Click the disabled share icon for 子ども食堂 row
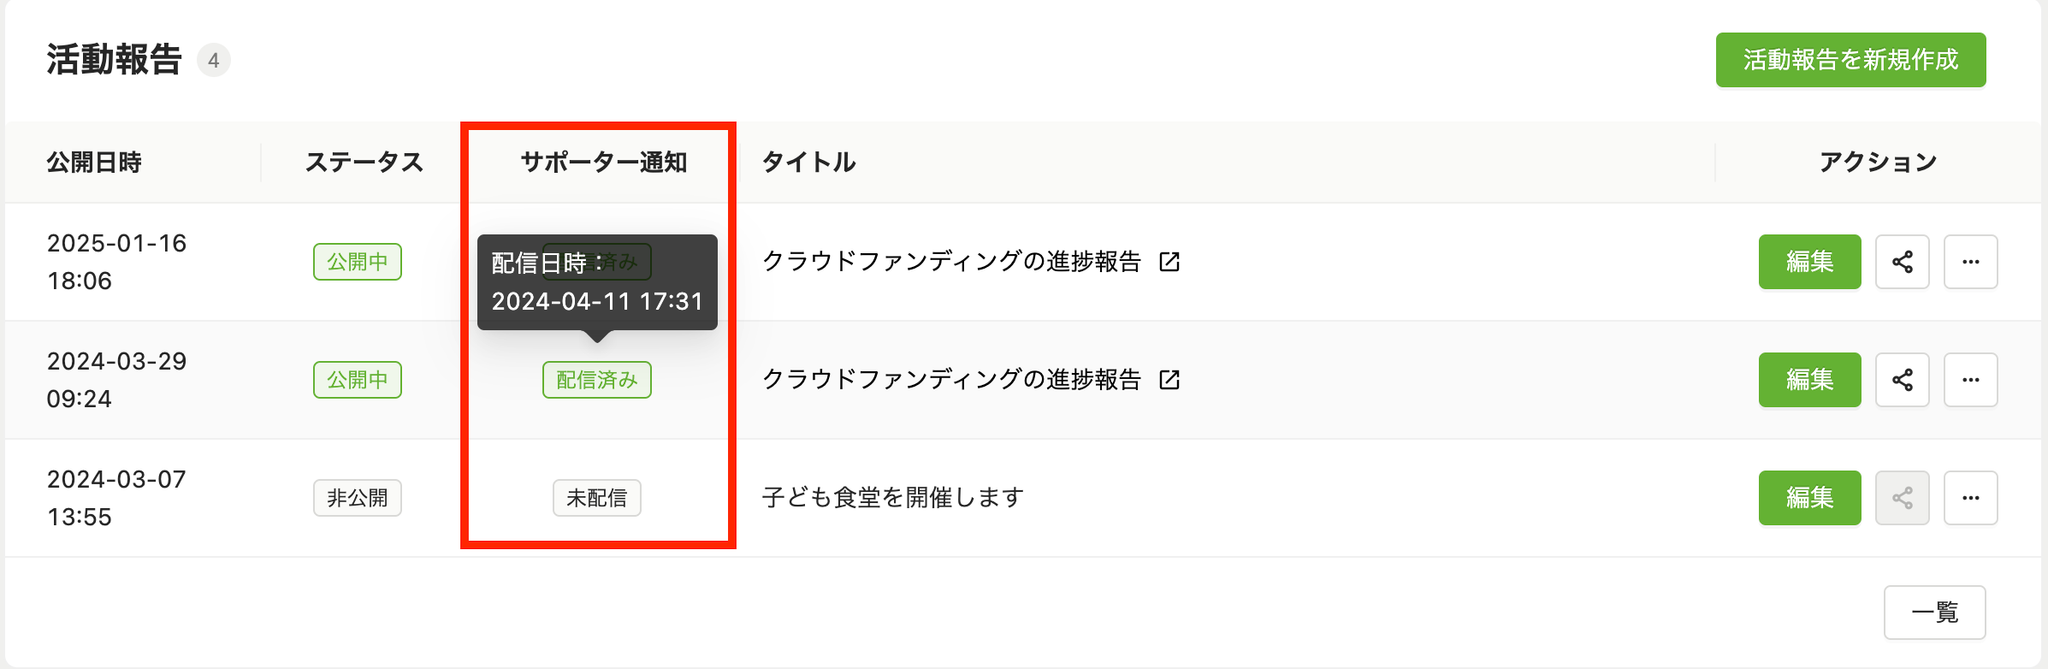 pyautogui.click(x=1902, y=498)
